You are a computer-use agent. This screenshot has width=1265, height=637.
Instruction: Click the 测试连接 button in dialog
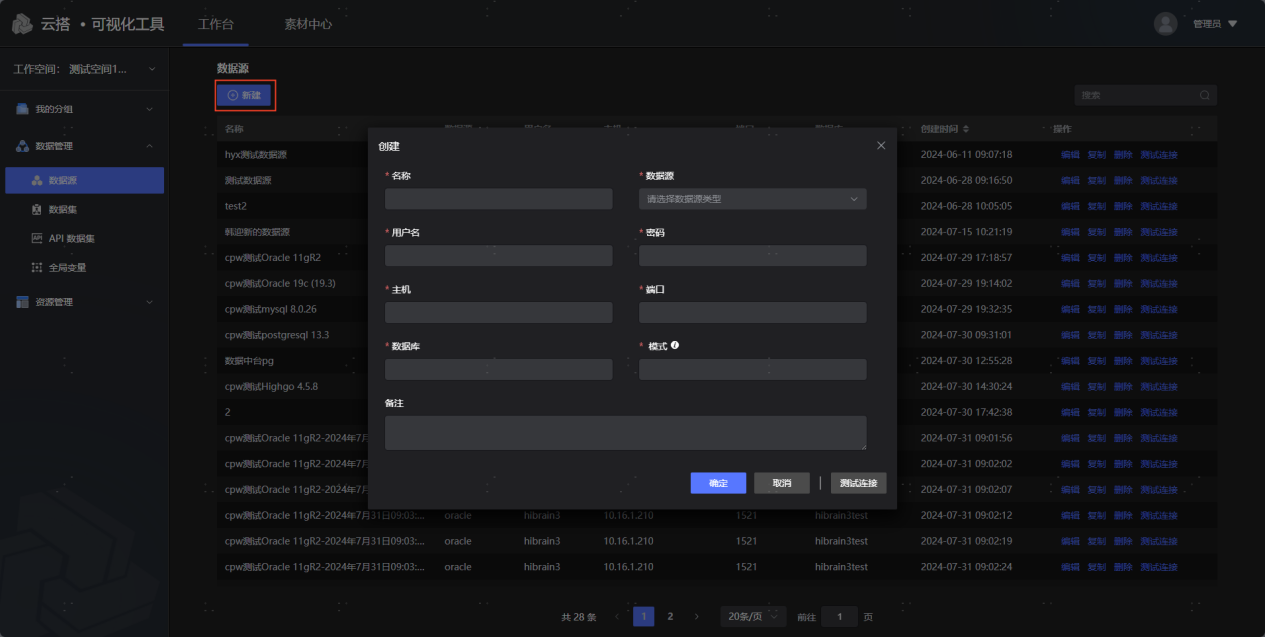point(858,483)
